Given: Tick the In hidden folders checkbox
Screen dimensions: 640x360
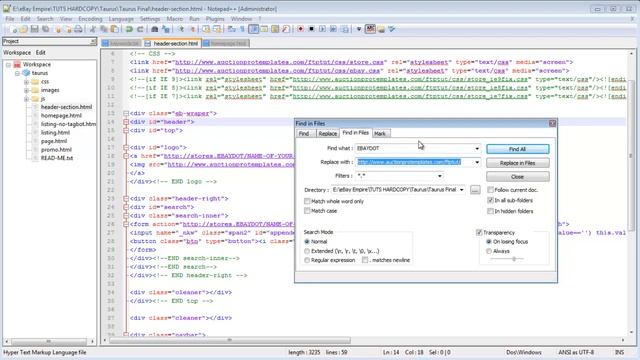Looking at the screenshot, I should pyautogui.click(x=490, y=211).
